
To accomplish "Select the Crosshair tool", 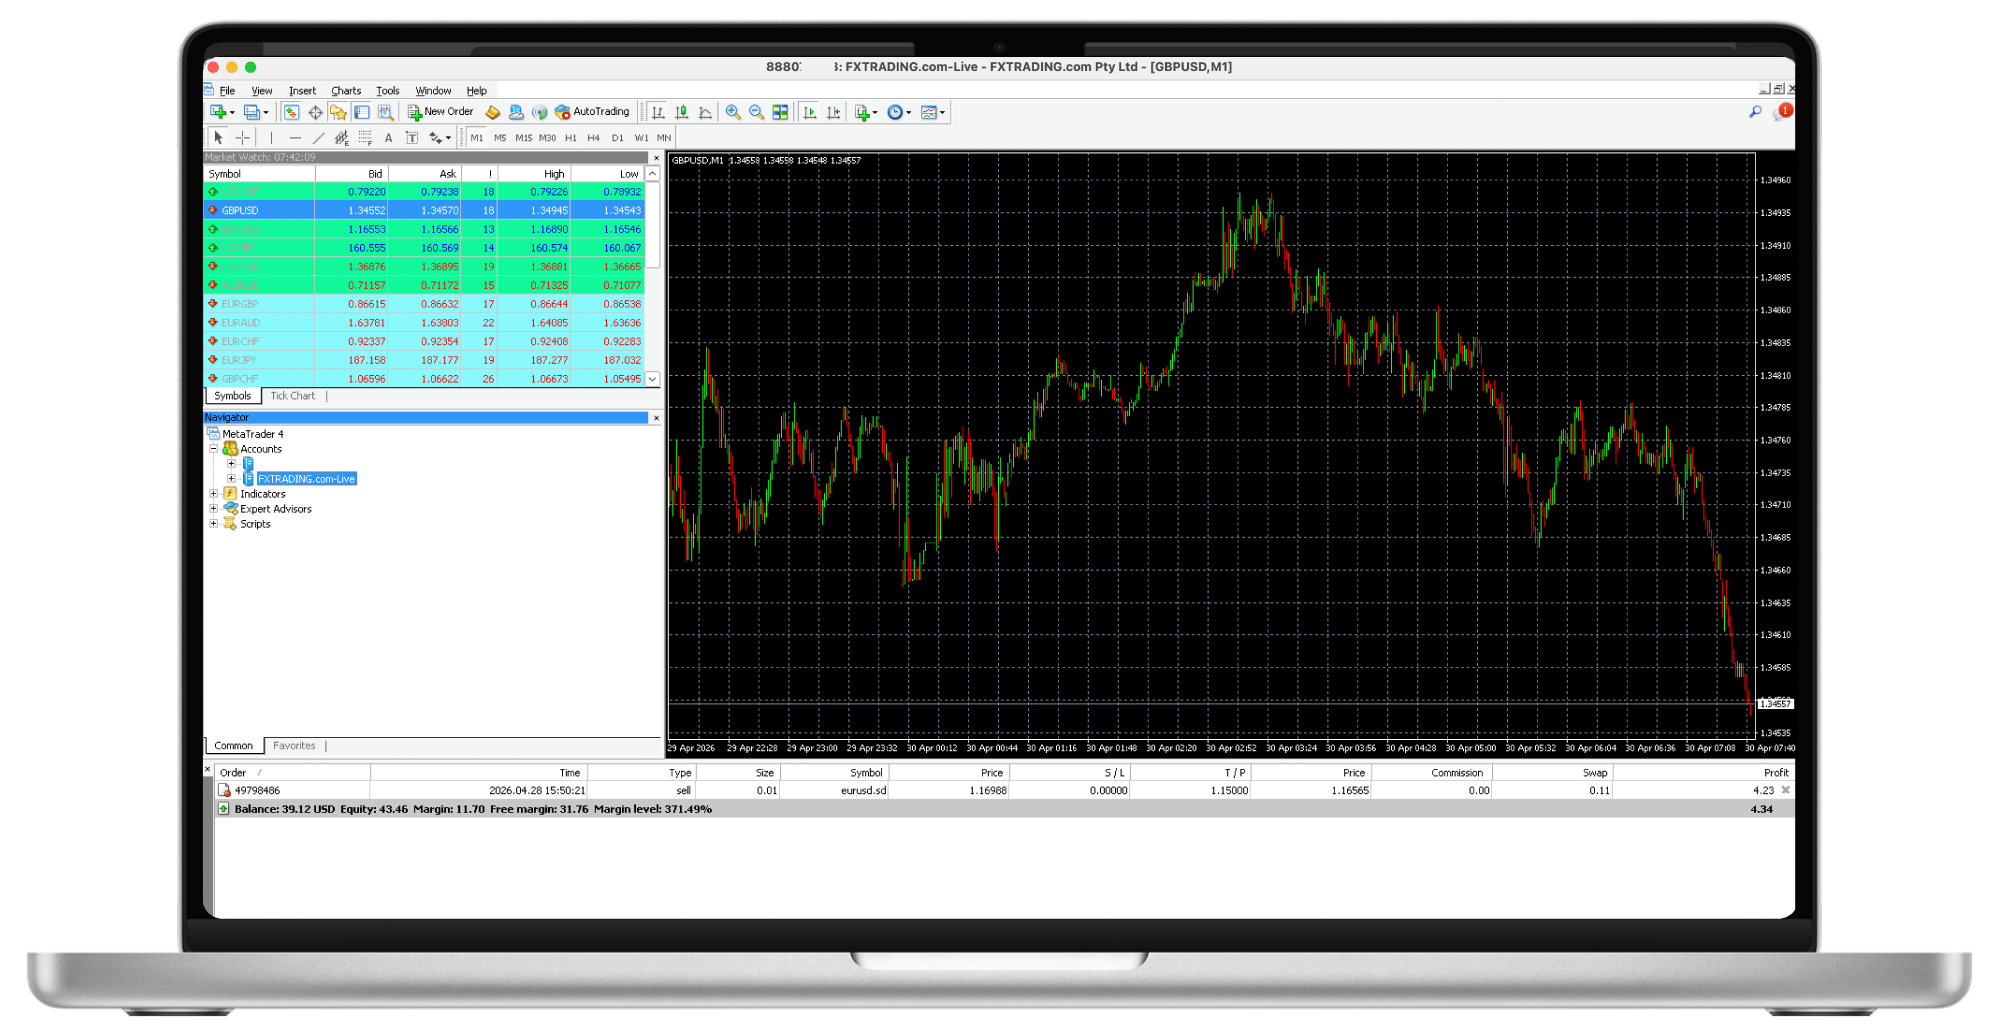I will 242,138.
